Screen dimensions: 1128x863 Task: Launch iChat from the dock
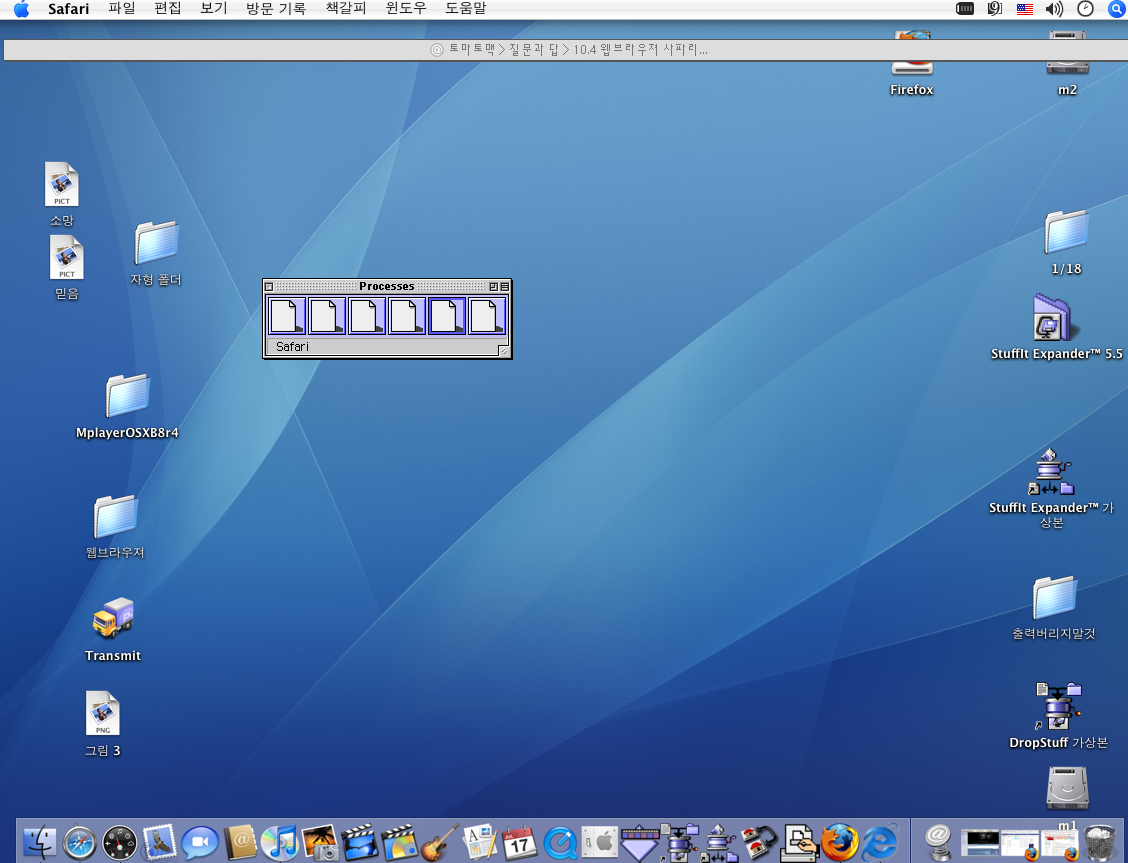pyautogui.click(x=200, y=842)
